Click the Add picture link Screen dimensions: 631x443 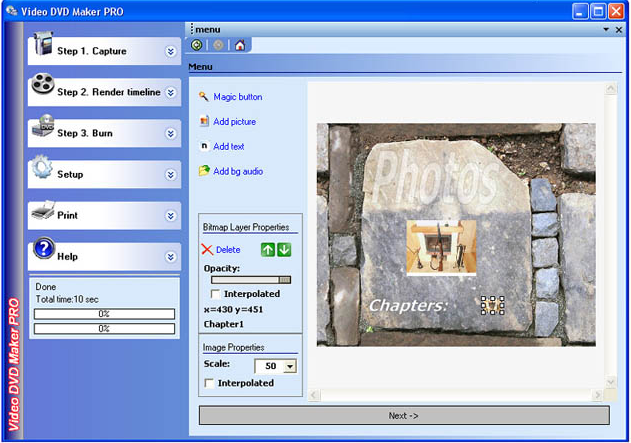[235, 122]
